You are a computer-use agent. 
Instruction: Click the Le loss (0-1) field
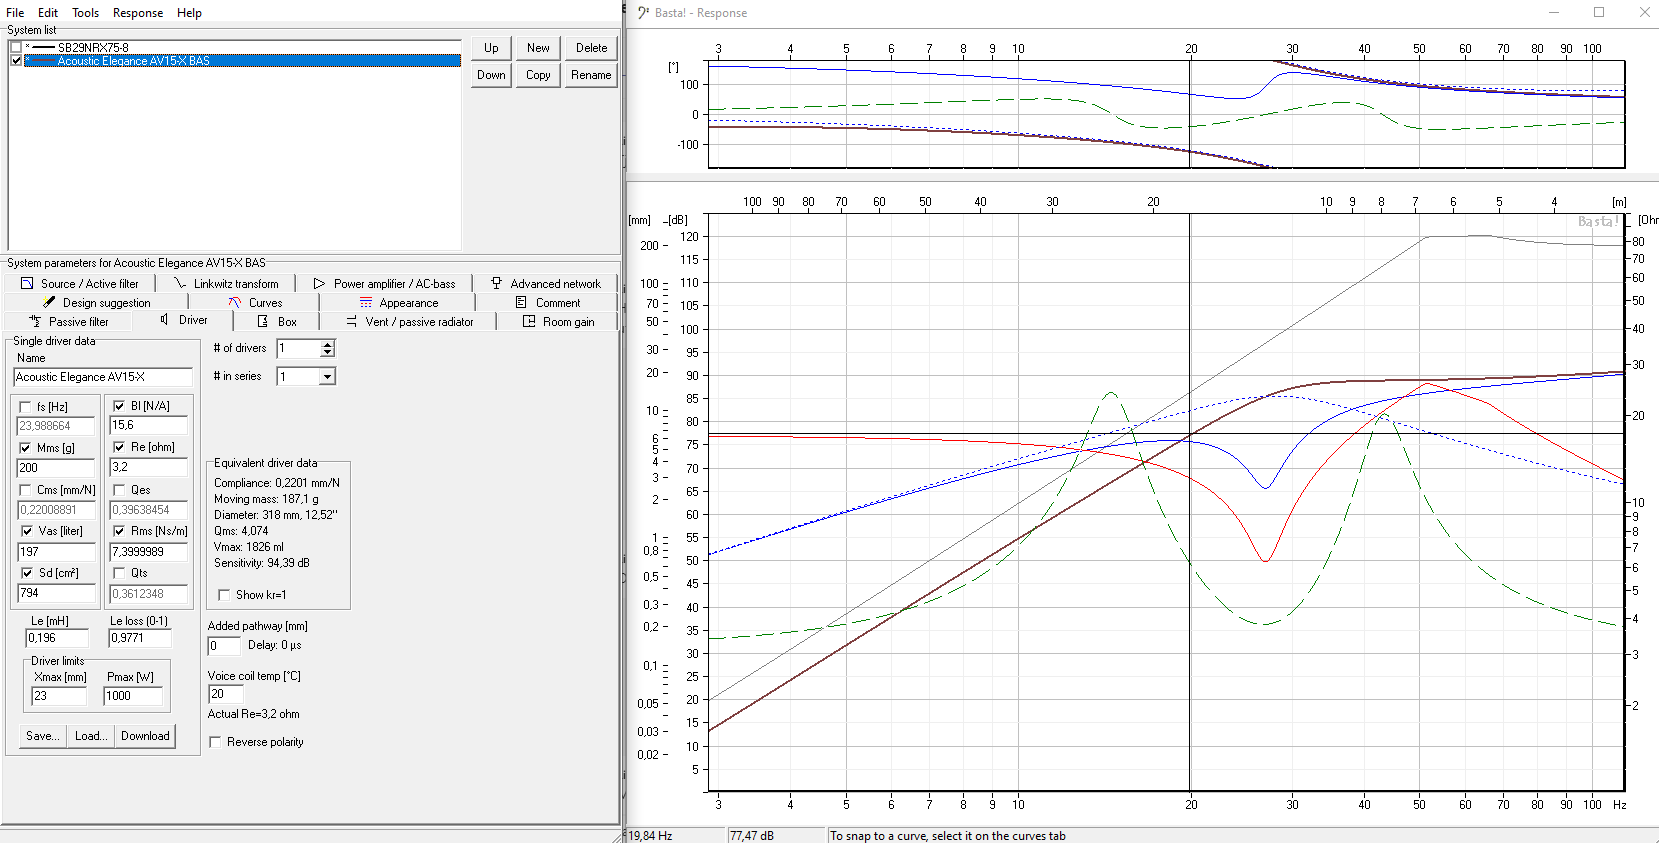coord(140,638)
